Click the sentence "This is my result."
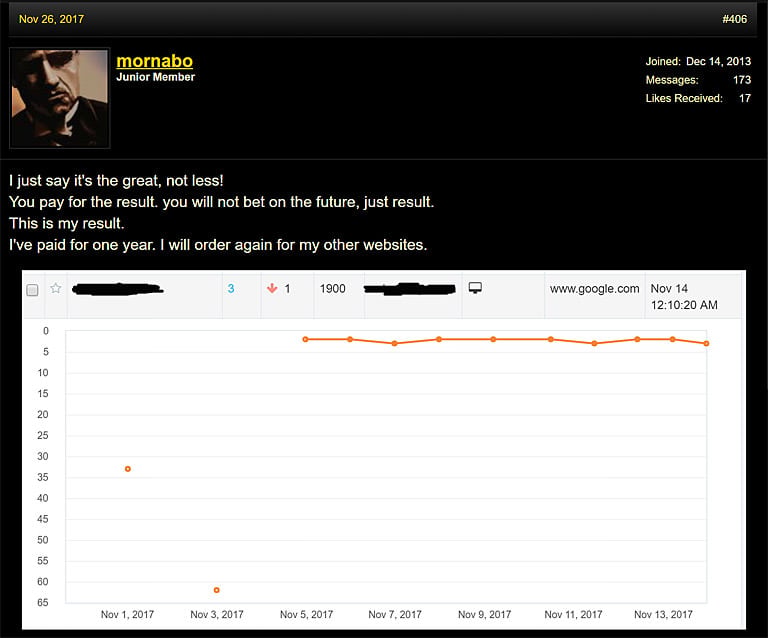This screenshot has height=638, width=768. pyautogui.click(x=67, y=223)
